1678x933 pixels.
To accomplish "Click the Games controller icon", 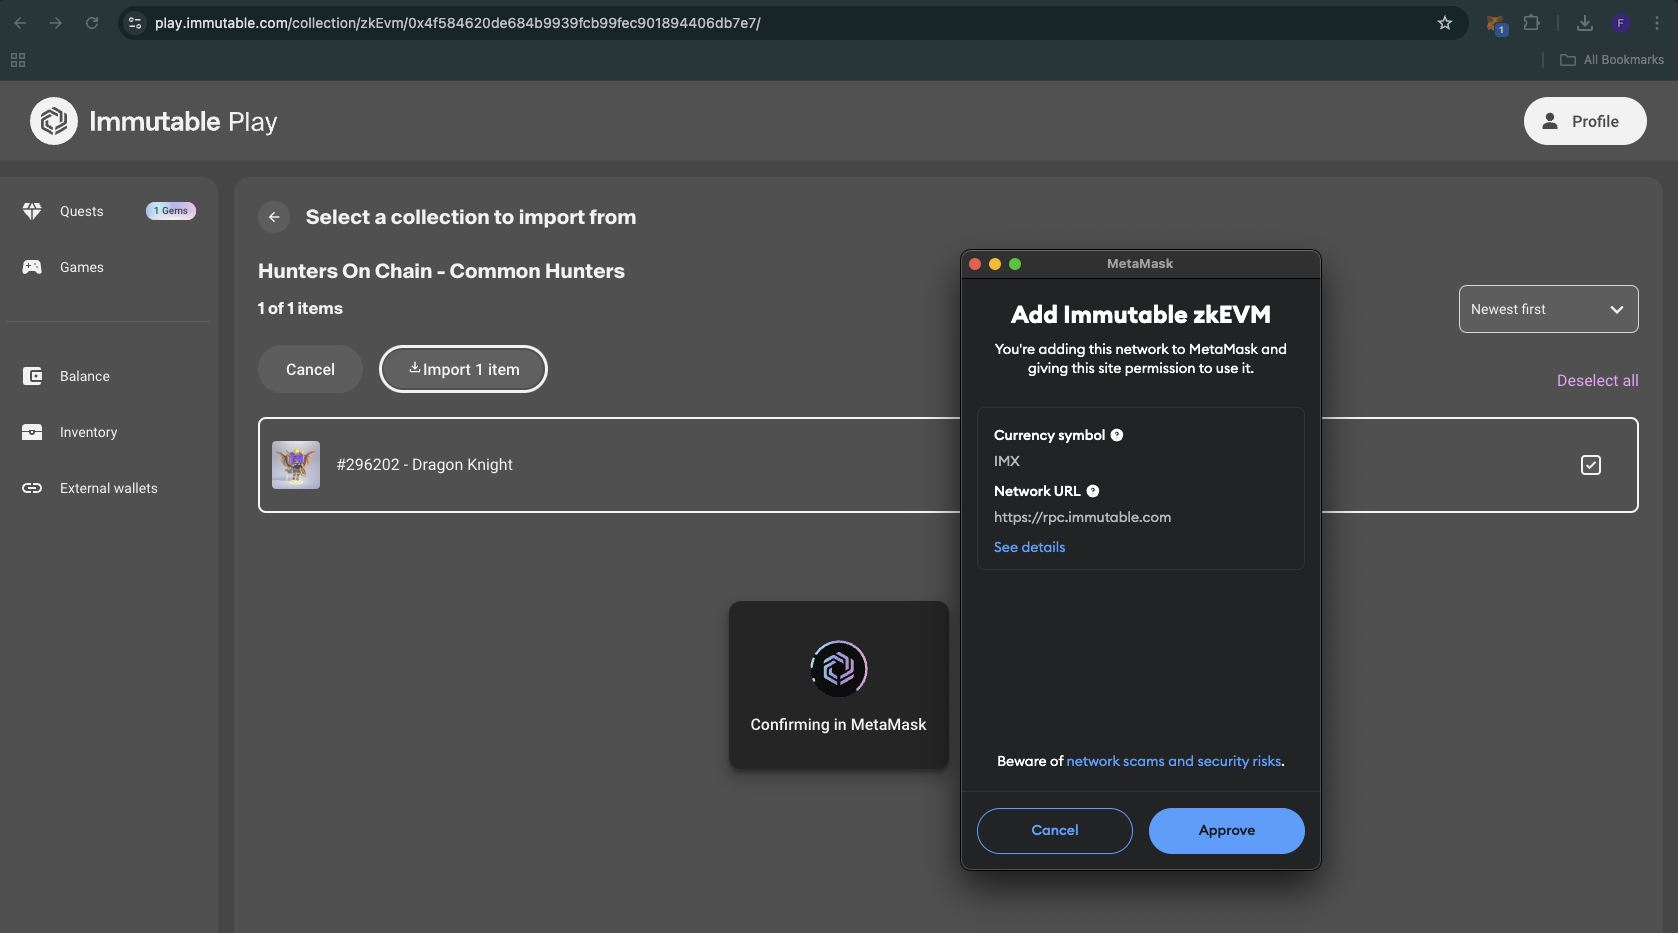I will tap(32, 267).
